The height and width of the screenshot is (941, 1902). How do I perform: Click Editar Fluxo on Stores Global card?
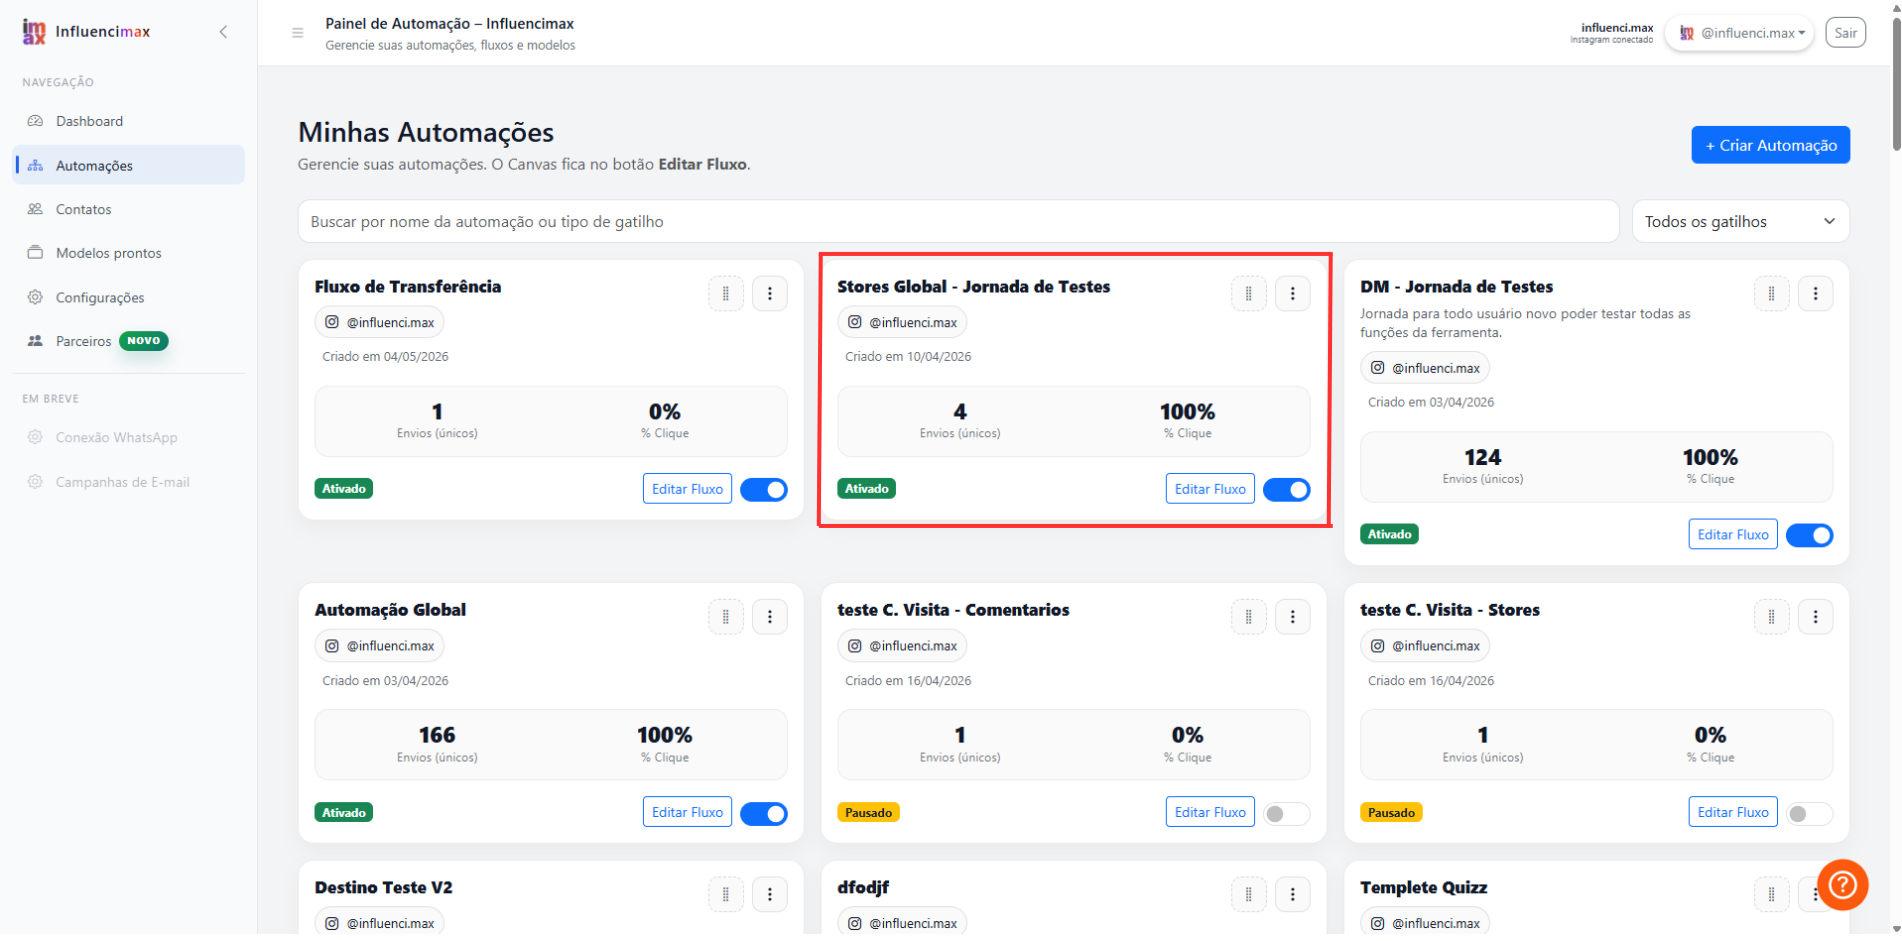click(x=1210, y=489)
